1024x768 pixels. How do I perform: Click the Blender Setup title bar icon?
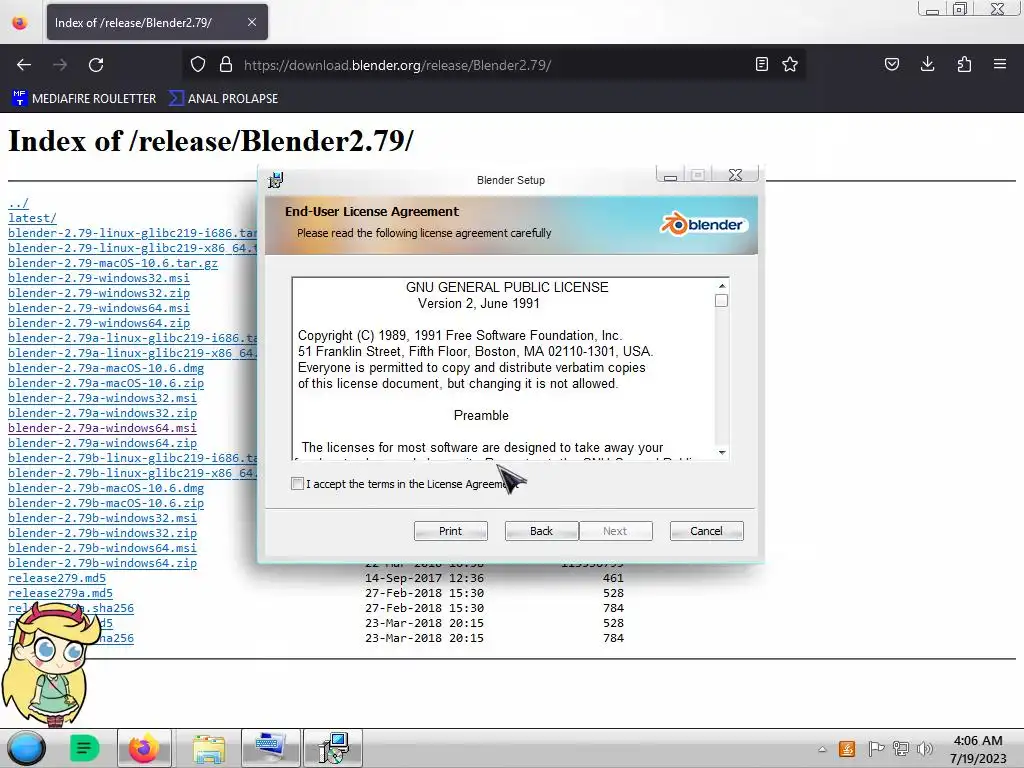276,180
